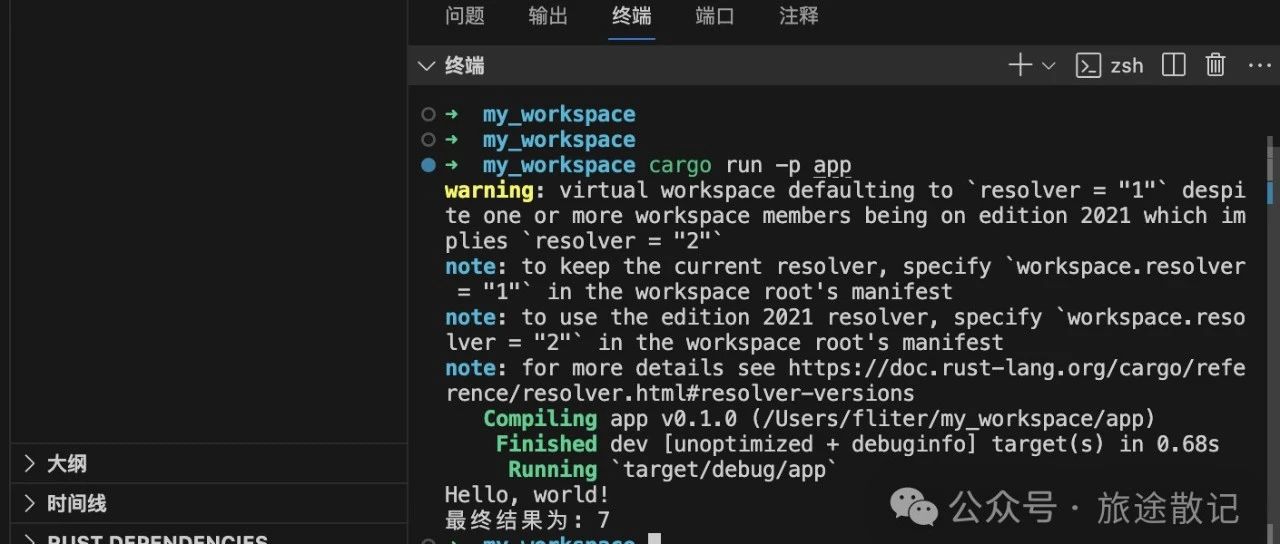Open terminal more actions ellipsis menu
The image size is (1280, 544).
pos(1259,66)
